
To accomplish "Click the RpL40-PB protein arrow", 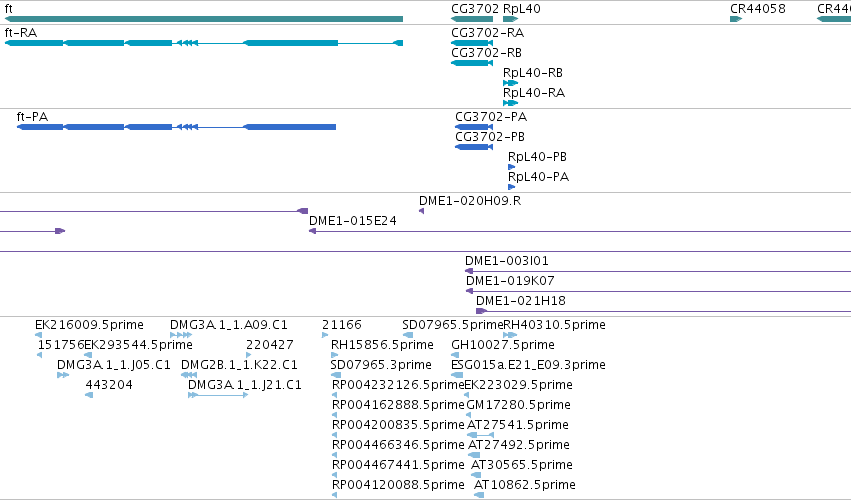I will pos(511,167).
